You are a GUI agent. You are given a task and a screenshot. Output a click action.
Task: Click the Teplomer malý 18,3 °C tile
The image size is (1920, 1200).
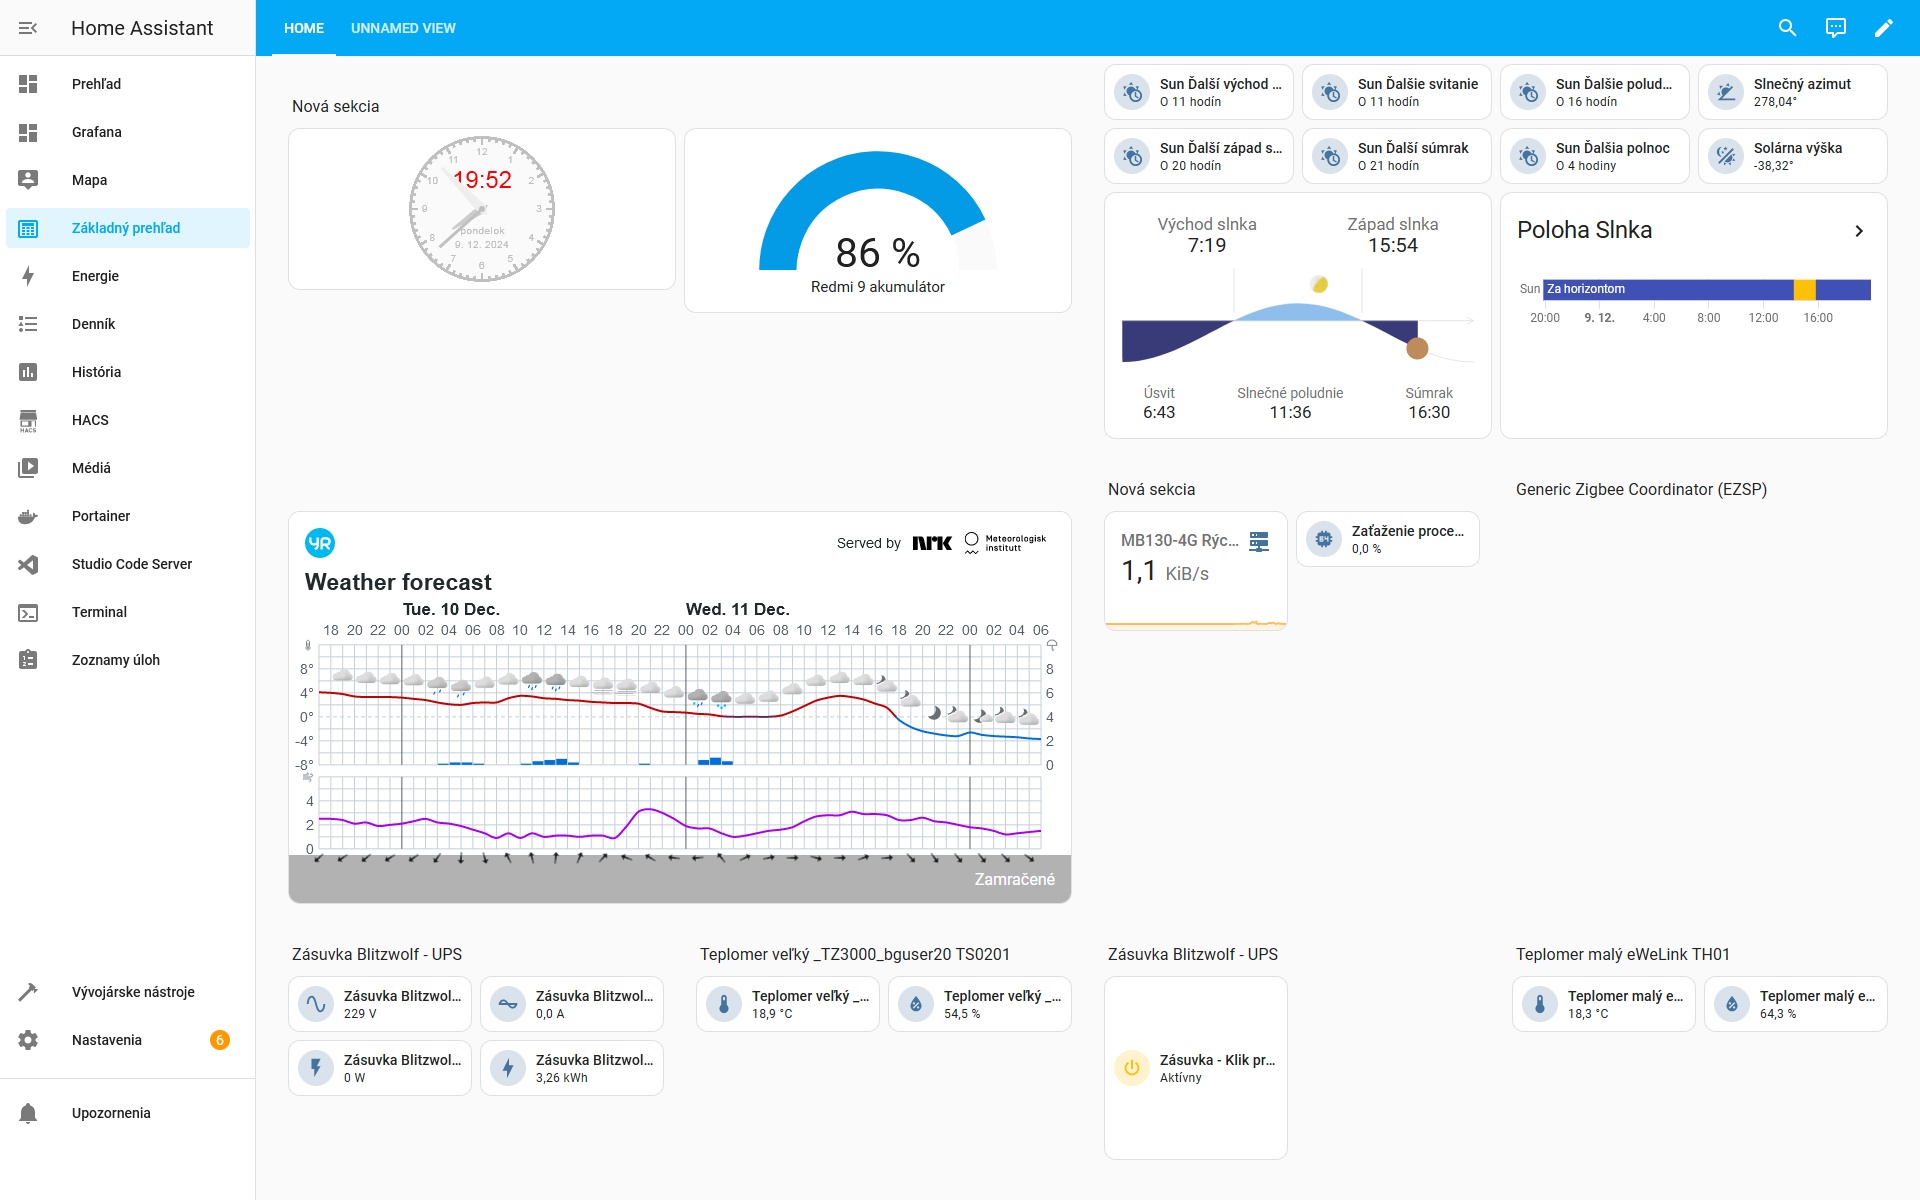point(1603,1004)
